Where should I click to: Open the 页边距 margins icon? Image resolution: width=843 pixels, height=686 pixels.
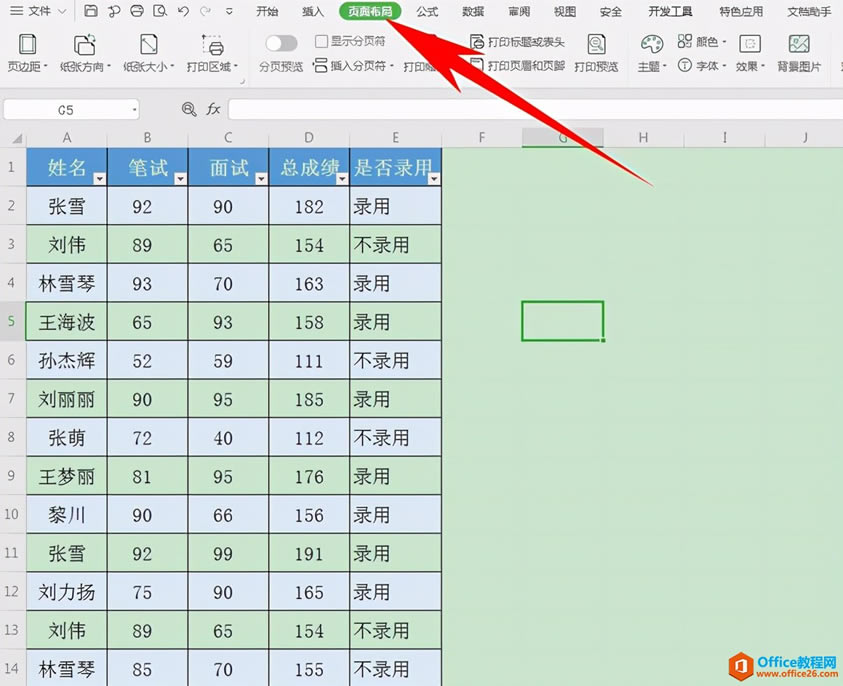pyautogui.click(x=27, y=45)
